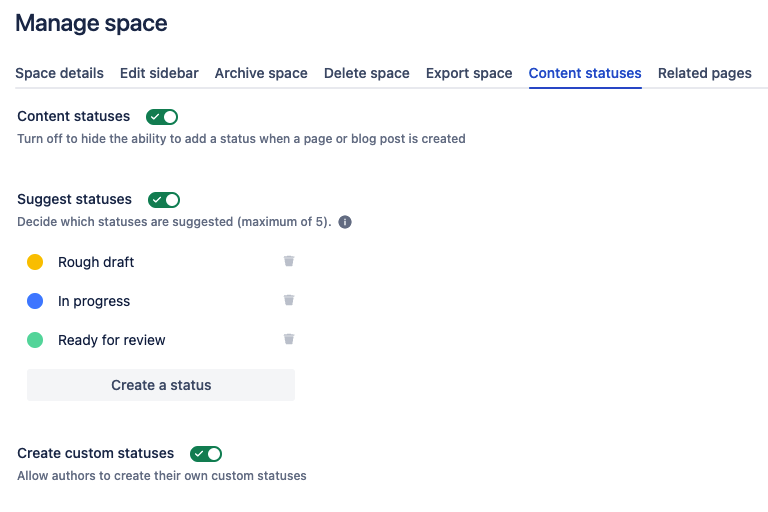The image size is (768, 512).
Task: Disable the Suggest statuses toggle
Action: [x=164, y=200]
